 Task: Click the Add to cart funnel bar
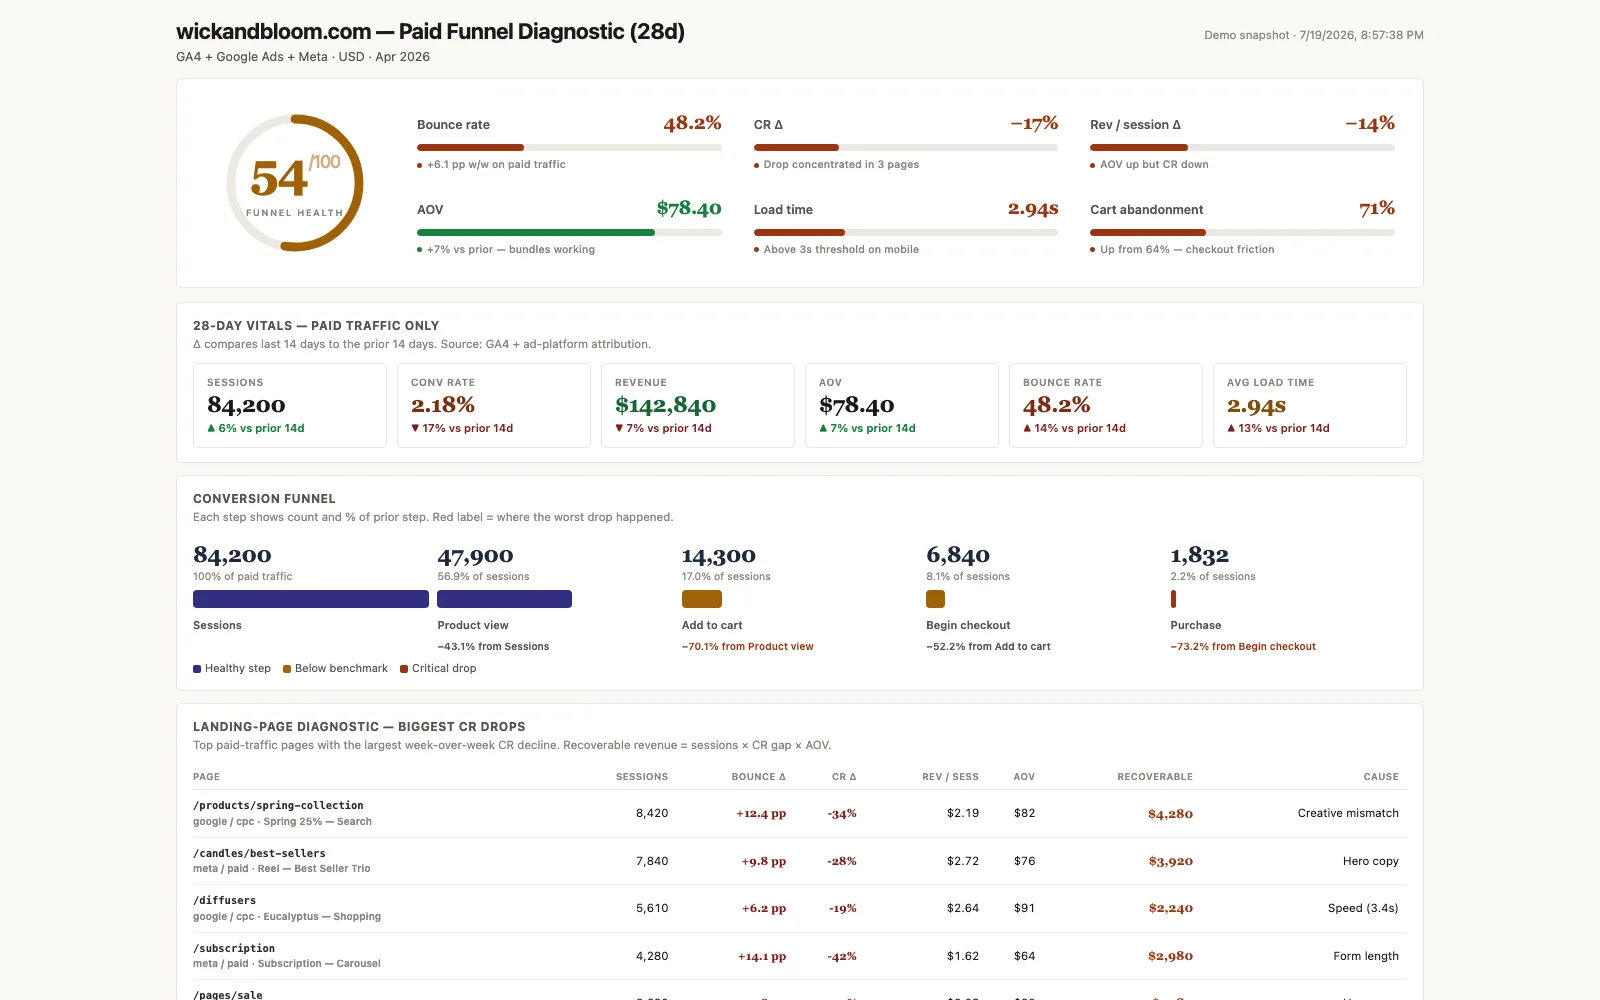pyautogui.click(x=702, y=599)
